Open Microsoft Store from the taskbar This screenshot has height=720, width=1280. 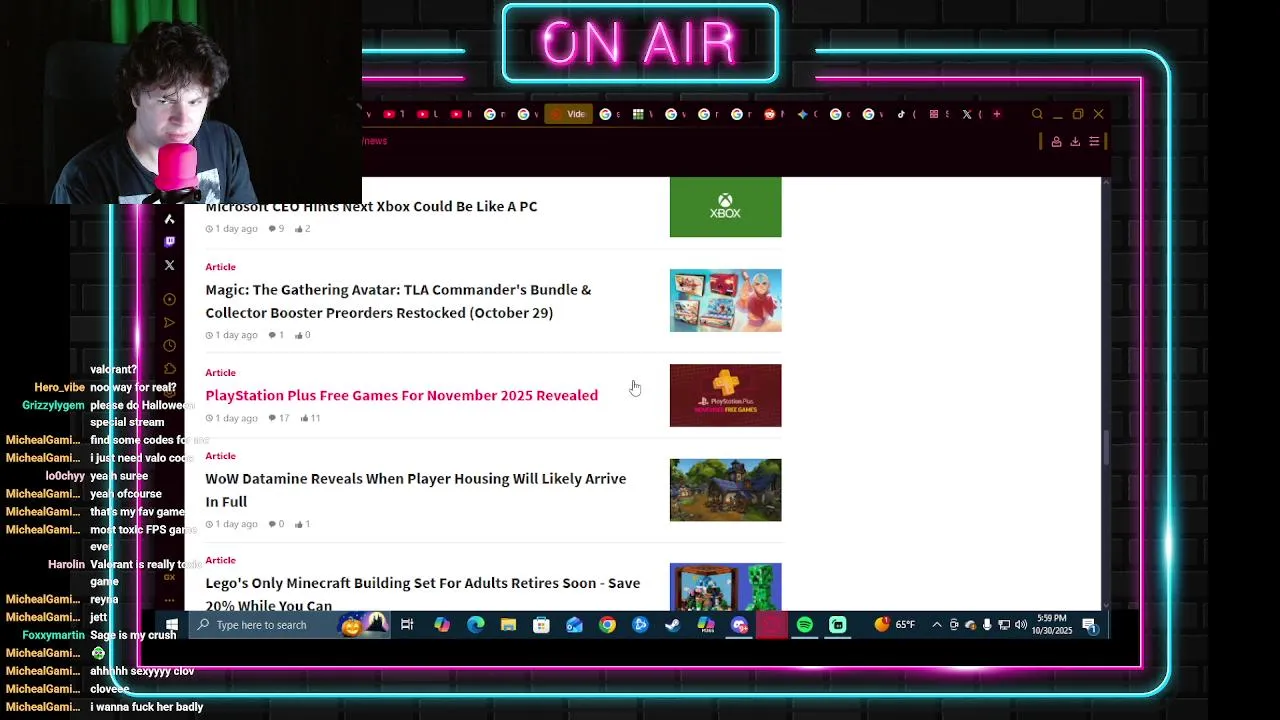coord(541,625)
